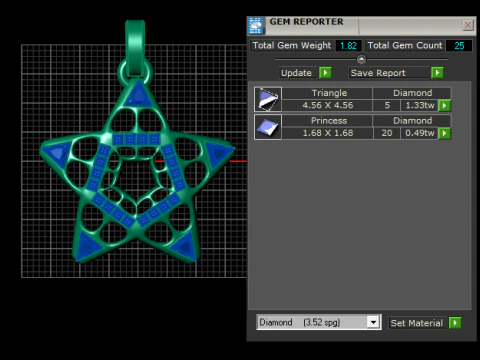Collapse the panel using round arrow handle
The image size is (480, 360).
[x=361, y=59]
